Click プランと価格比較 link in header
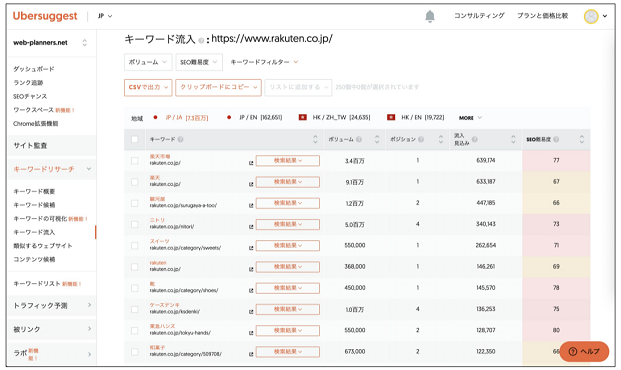621x370 pixels. pos(543,16)
